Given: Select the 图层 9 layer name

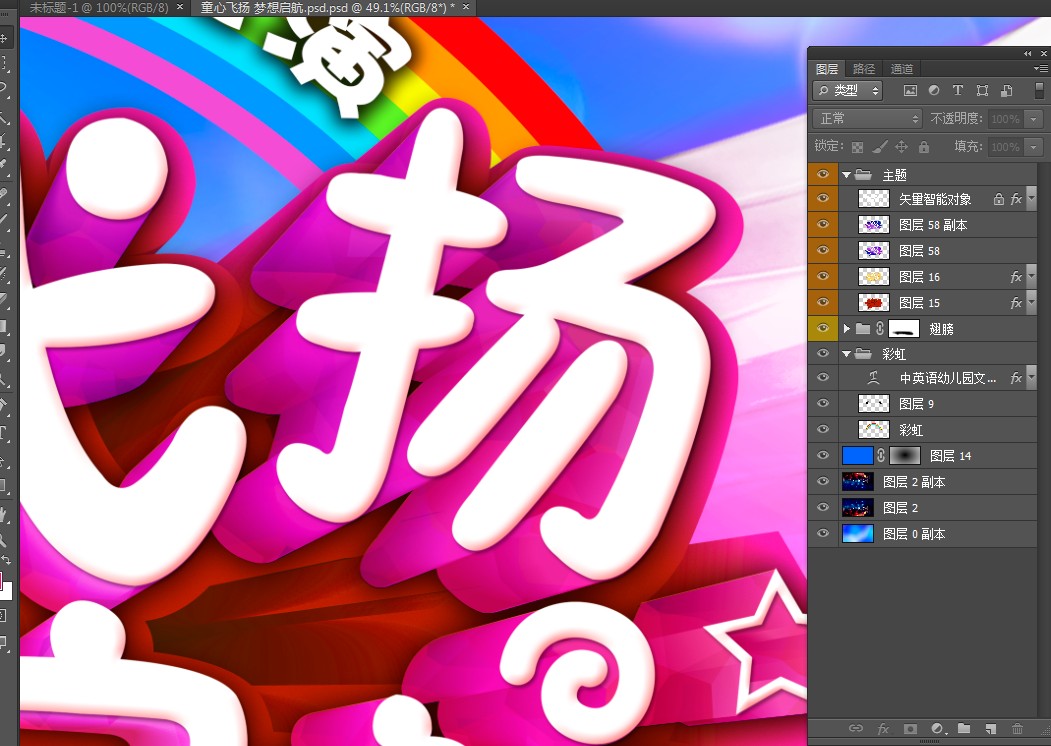Looking at the screenshot, I should pyautogui.click(x=916, y=404).
